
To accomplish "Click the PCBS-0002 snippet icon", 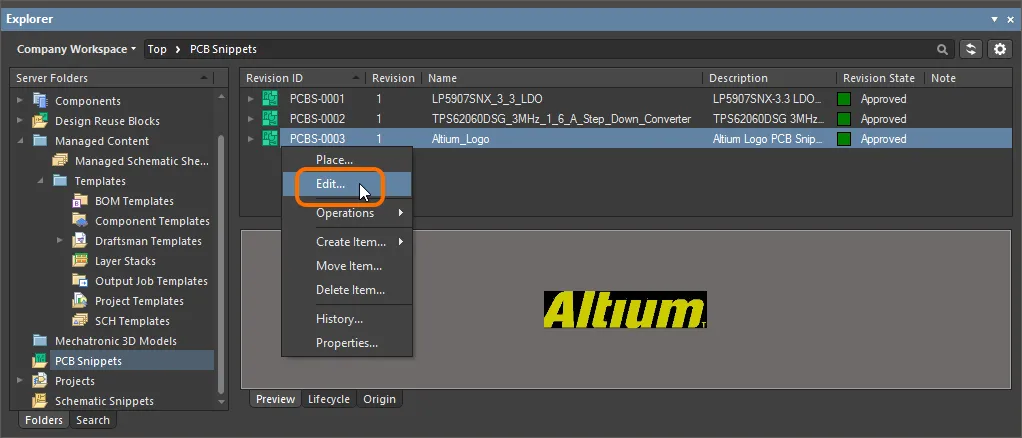I will pos(270,119).
